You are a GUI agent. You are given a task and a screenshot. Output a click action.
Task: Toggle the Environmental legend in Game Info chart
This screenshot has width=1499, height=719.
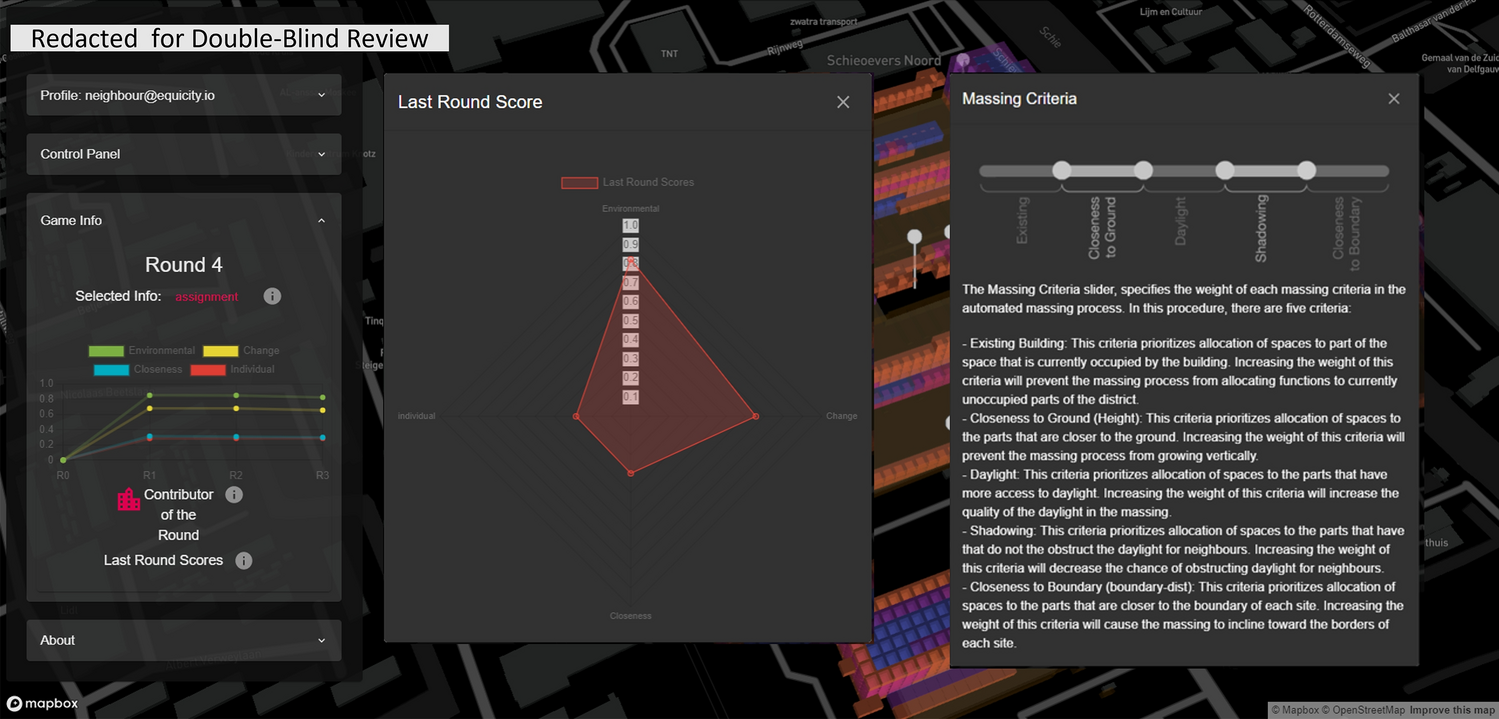coord(142,351)
